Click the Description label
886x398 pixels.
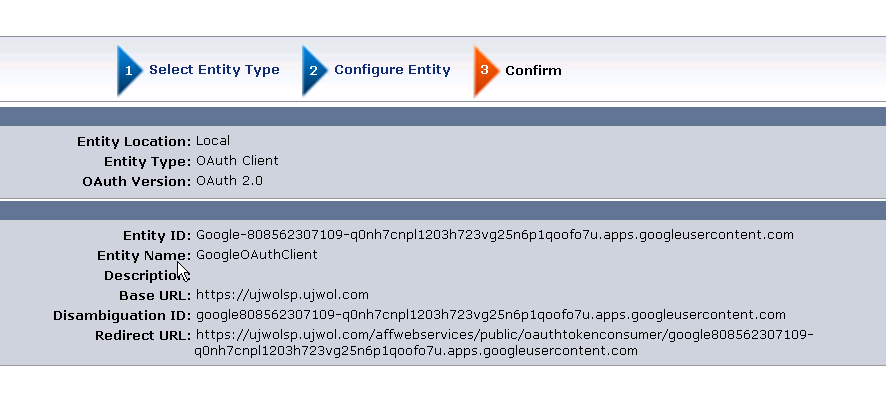(x=147, y=276)
